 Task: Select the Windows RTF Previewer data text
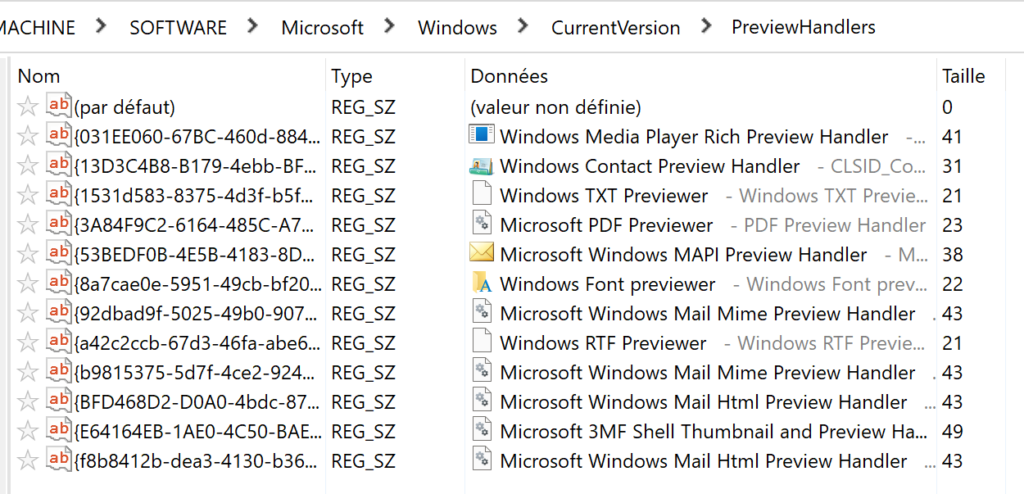tap(603, 343)
